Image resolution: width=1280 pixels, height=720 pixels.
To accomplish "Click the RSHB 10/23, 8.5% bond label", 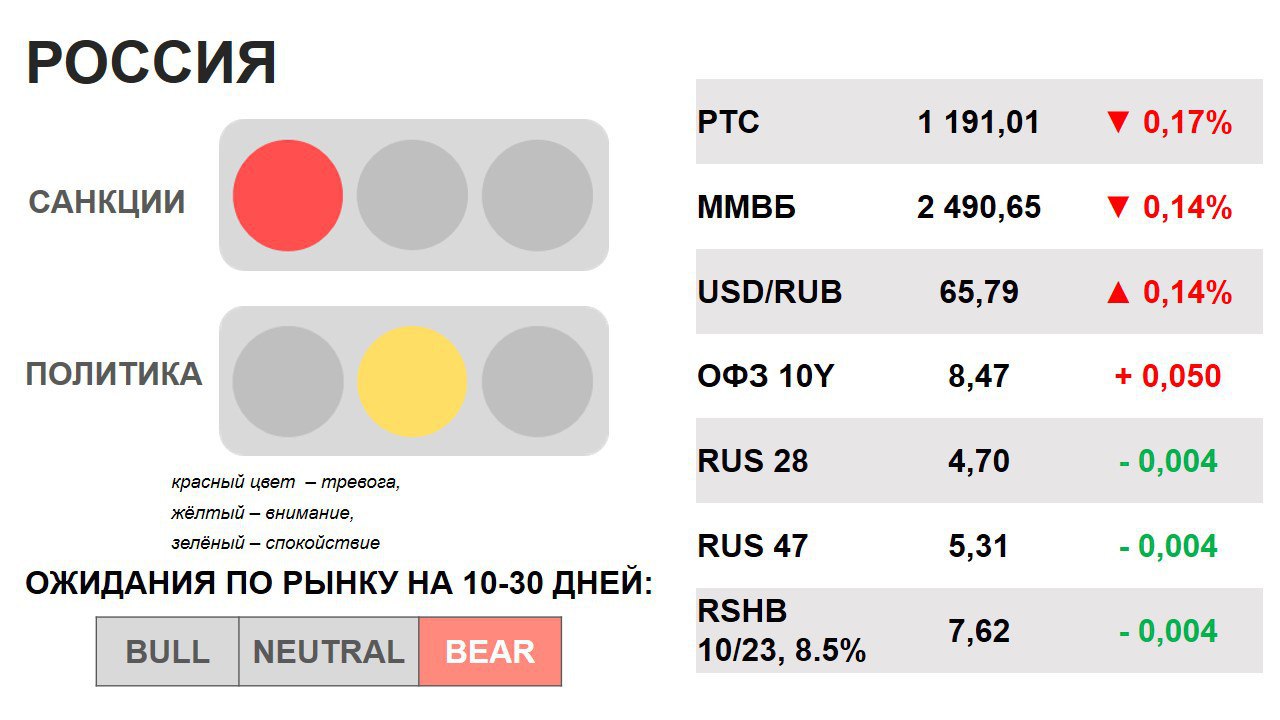I will (x=782, y=631).
